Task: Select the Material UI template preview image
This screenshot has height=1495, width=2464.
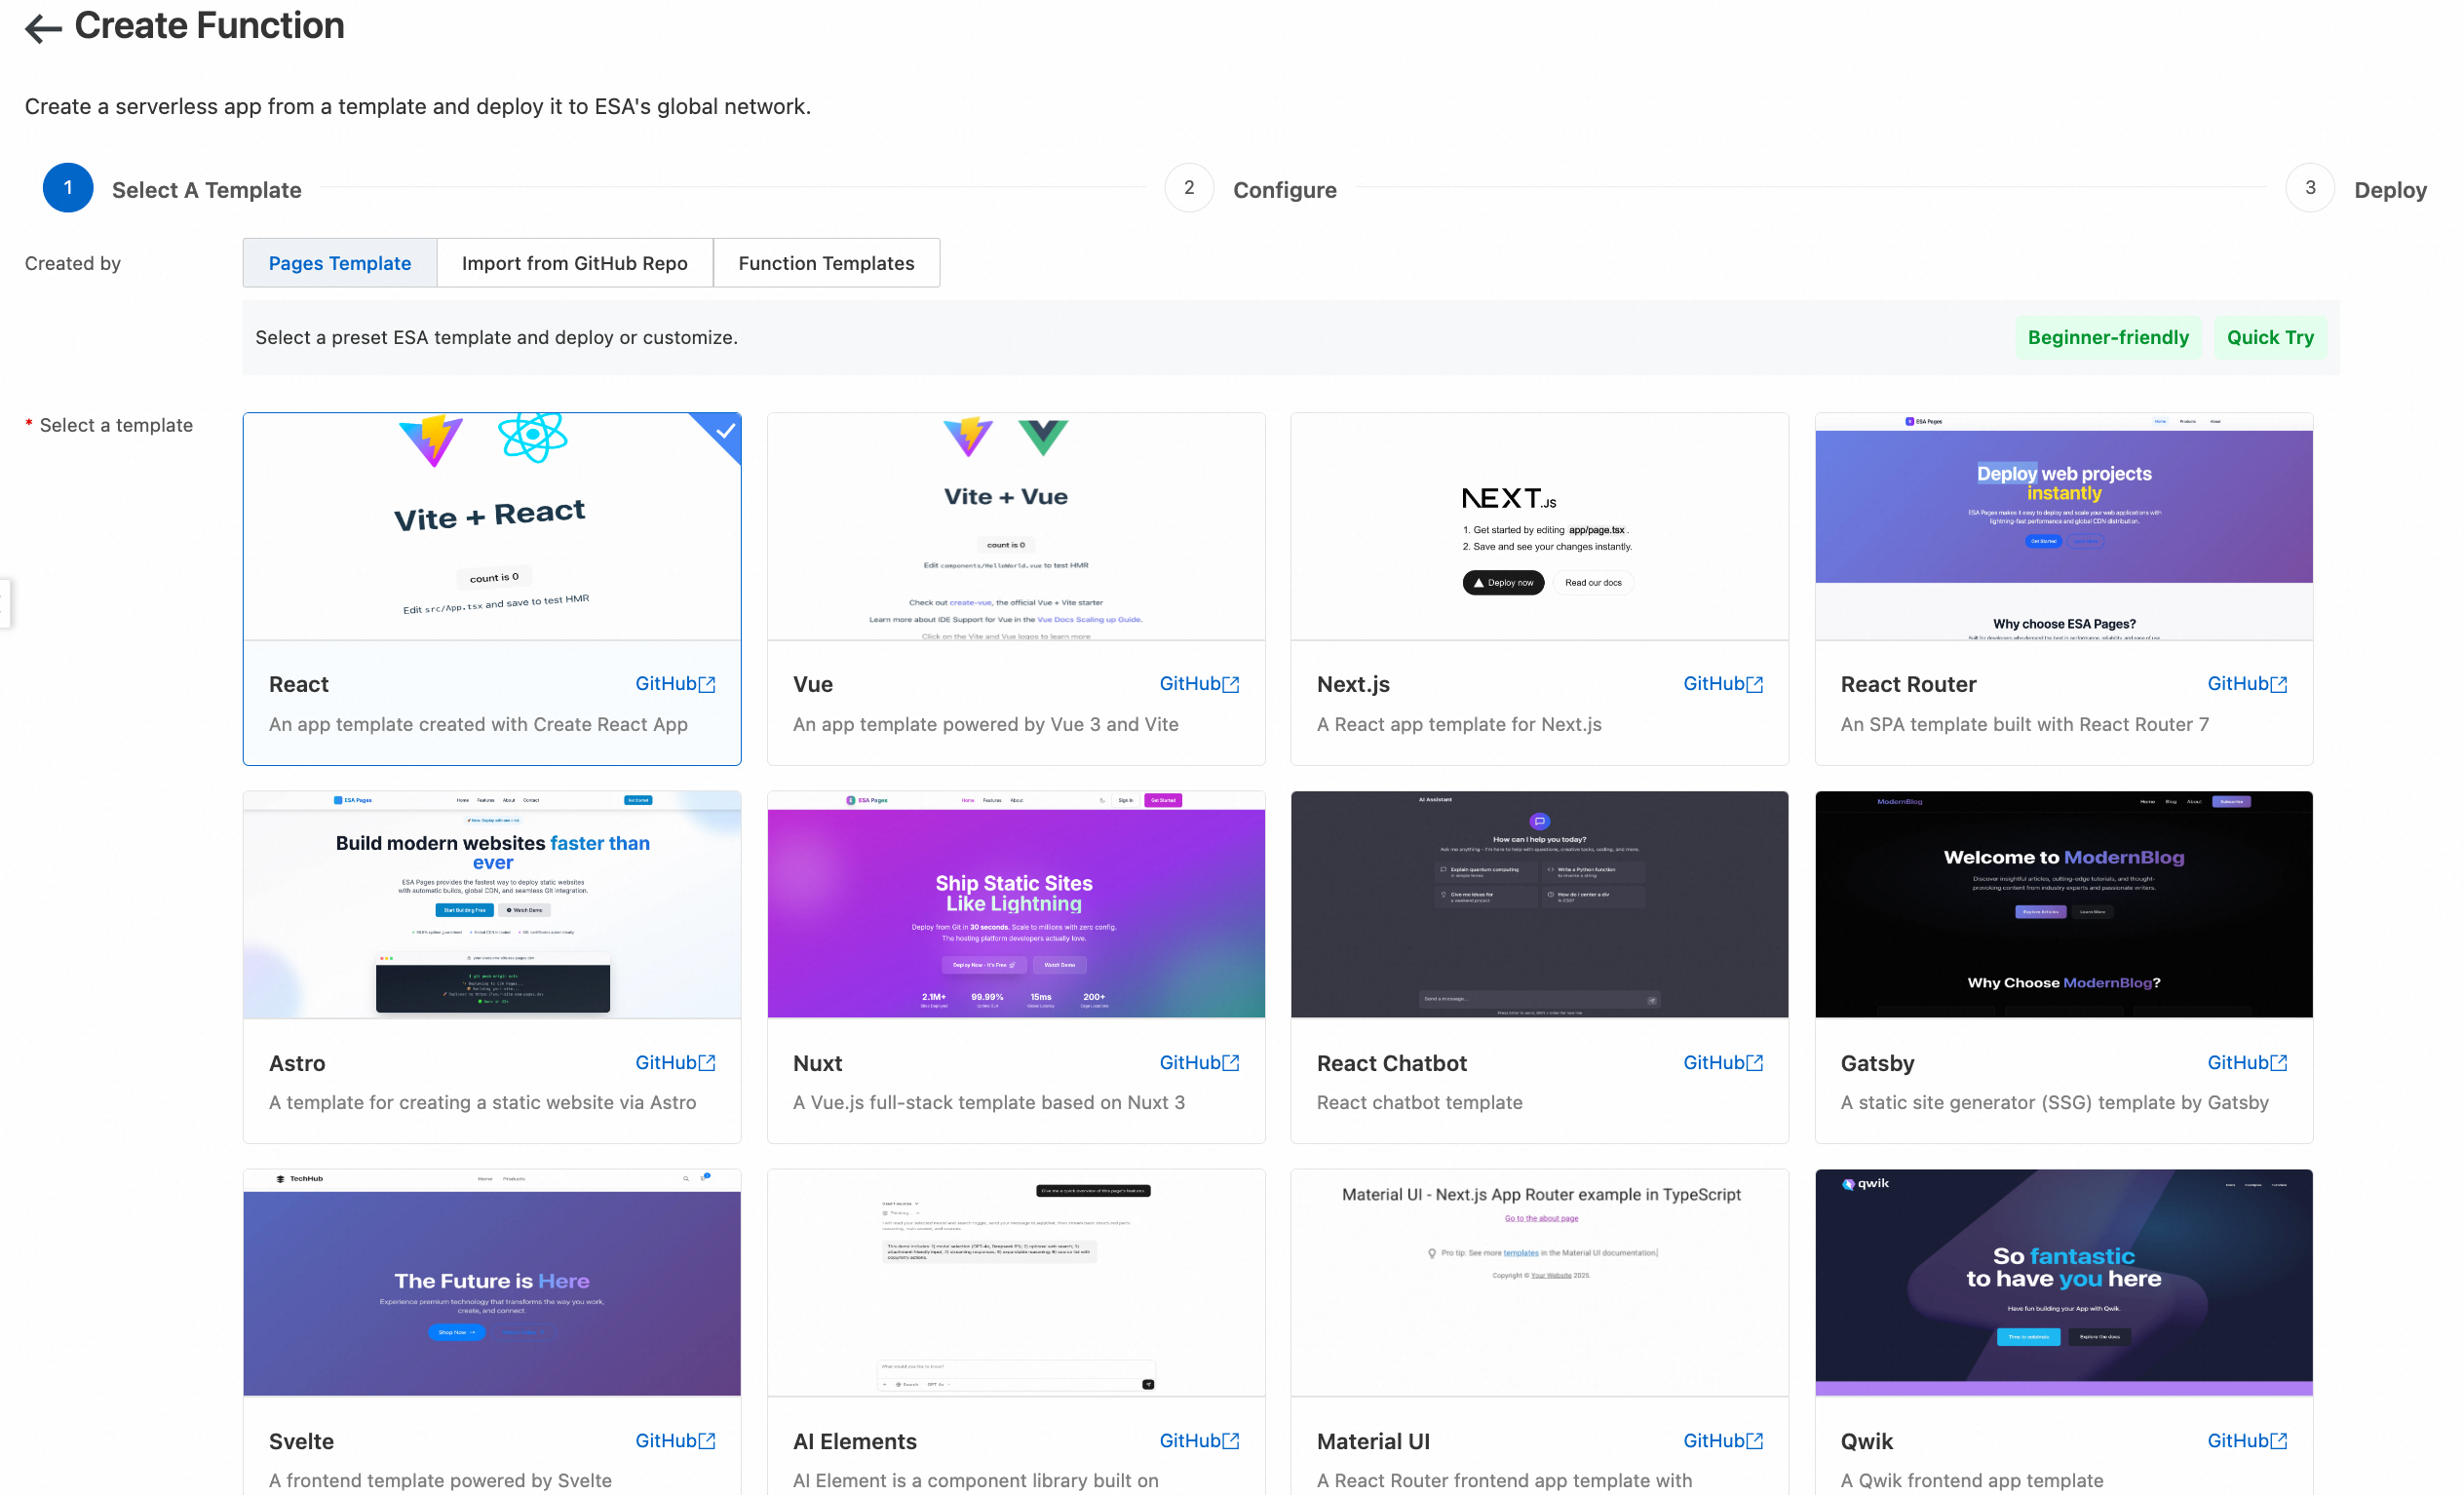Action: [1540, 1283]
